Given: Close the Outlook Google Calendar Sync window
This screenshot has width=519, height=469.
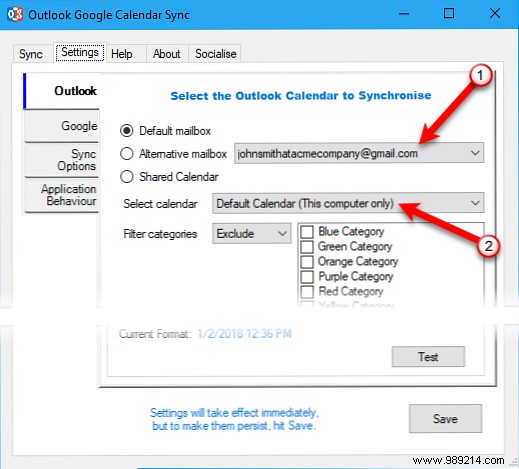Looking at the screenshot, I should click(x=495, y=14).
